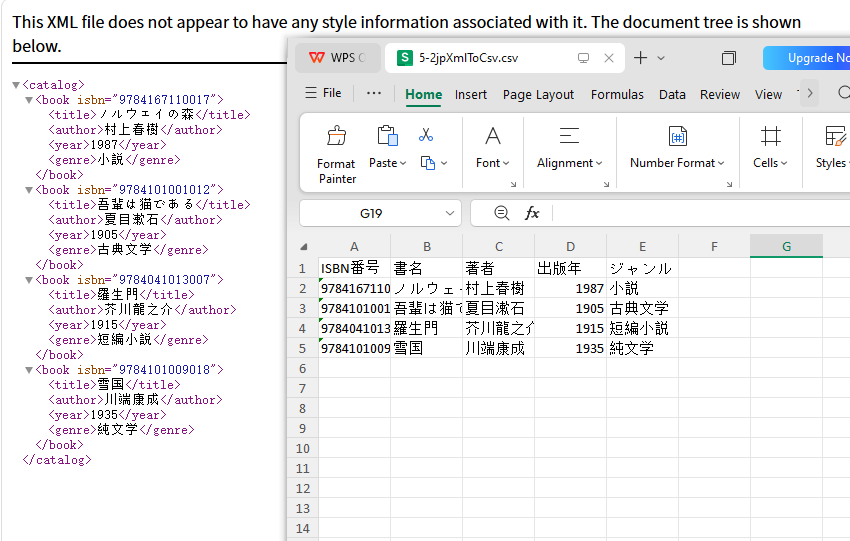Click the Alignment lines icon
This screenshot has width=850, height=541.
(569, 135)
